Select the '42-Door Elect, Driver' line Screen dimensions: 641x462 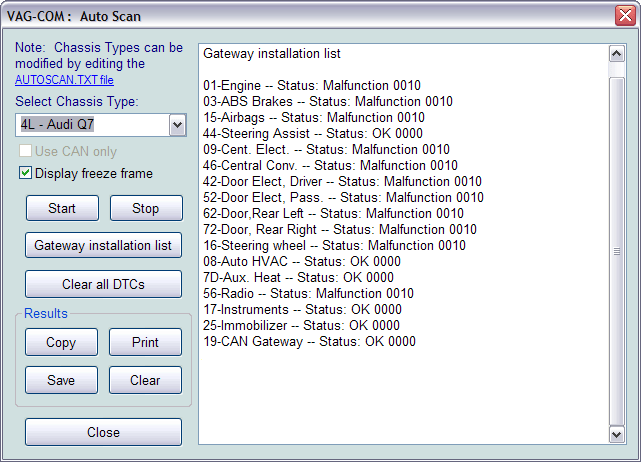tap(343, 181)
